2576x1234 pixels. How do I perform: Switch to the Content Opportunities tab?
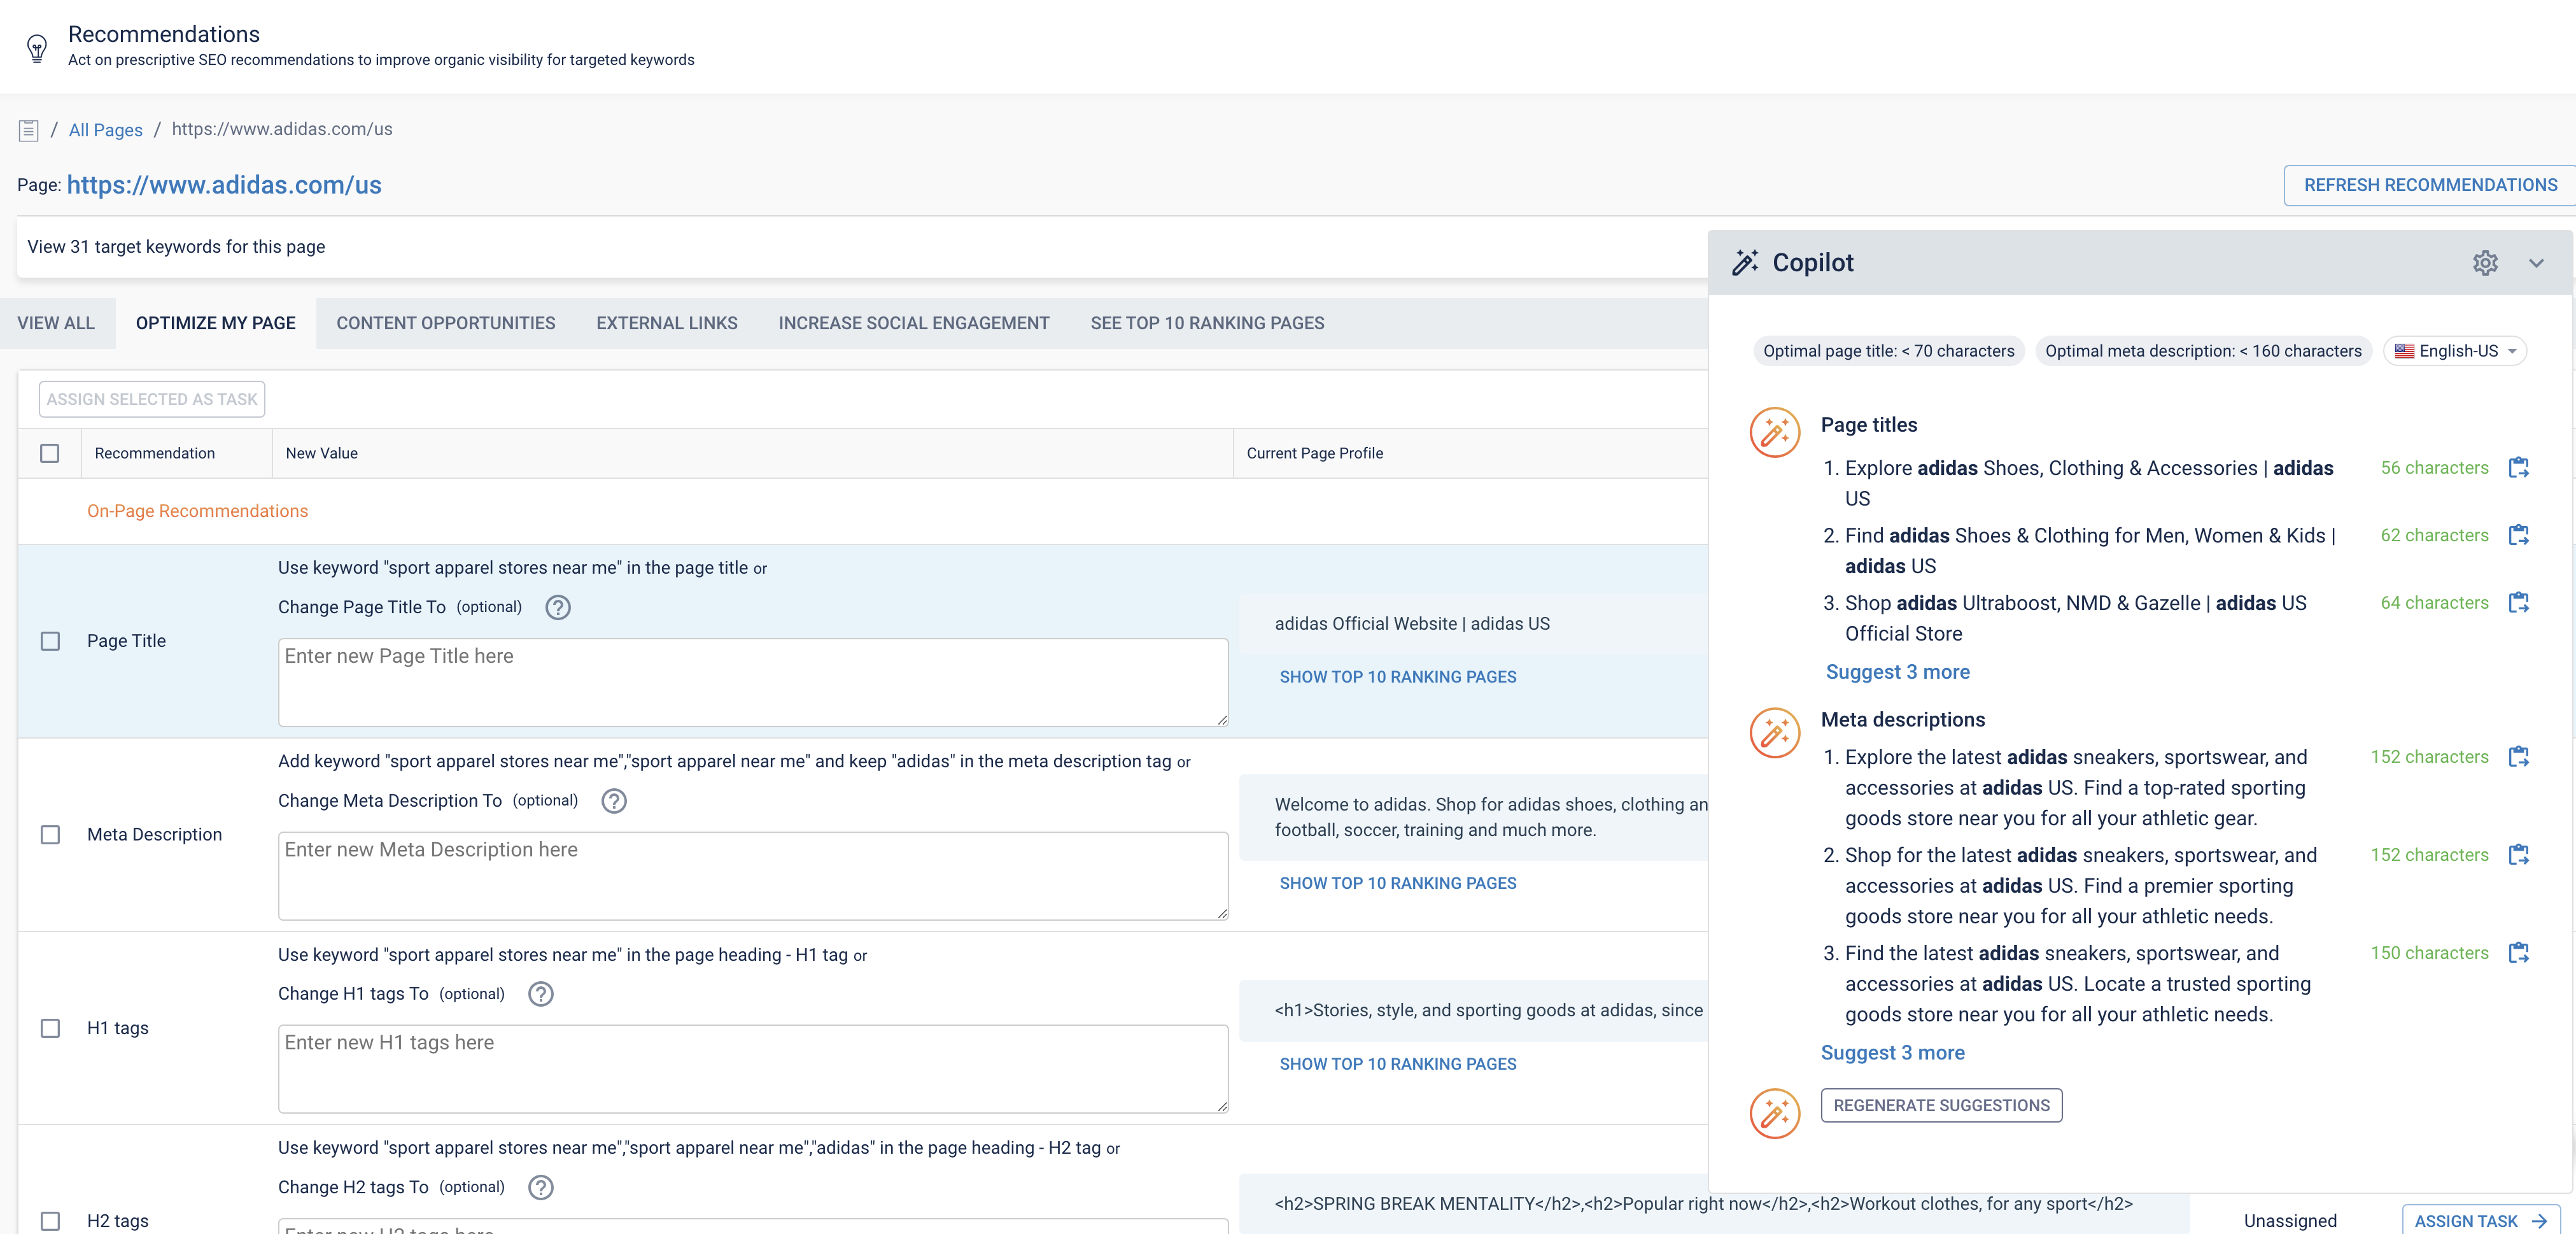[x=445, y=323]
